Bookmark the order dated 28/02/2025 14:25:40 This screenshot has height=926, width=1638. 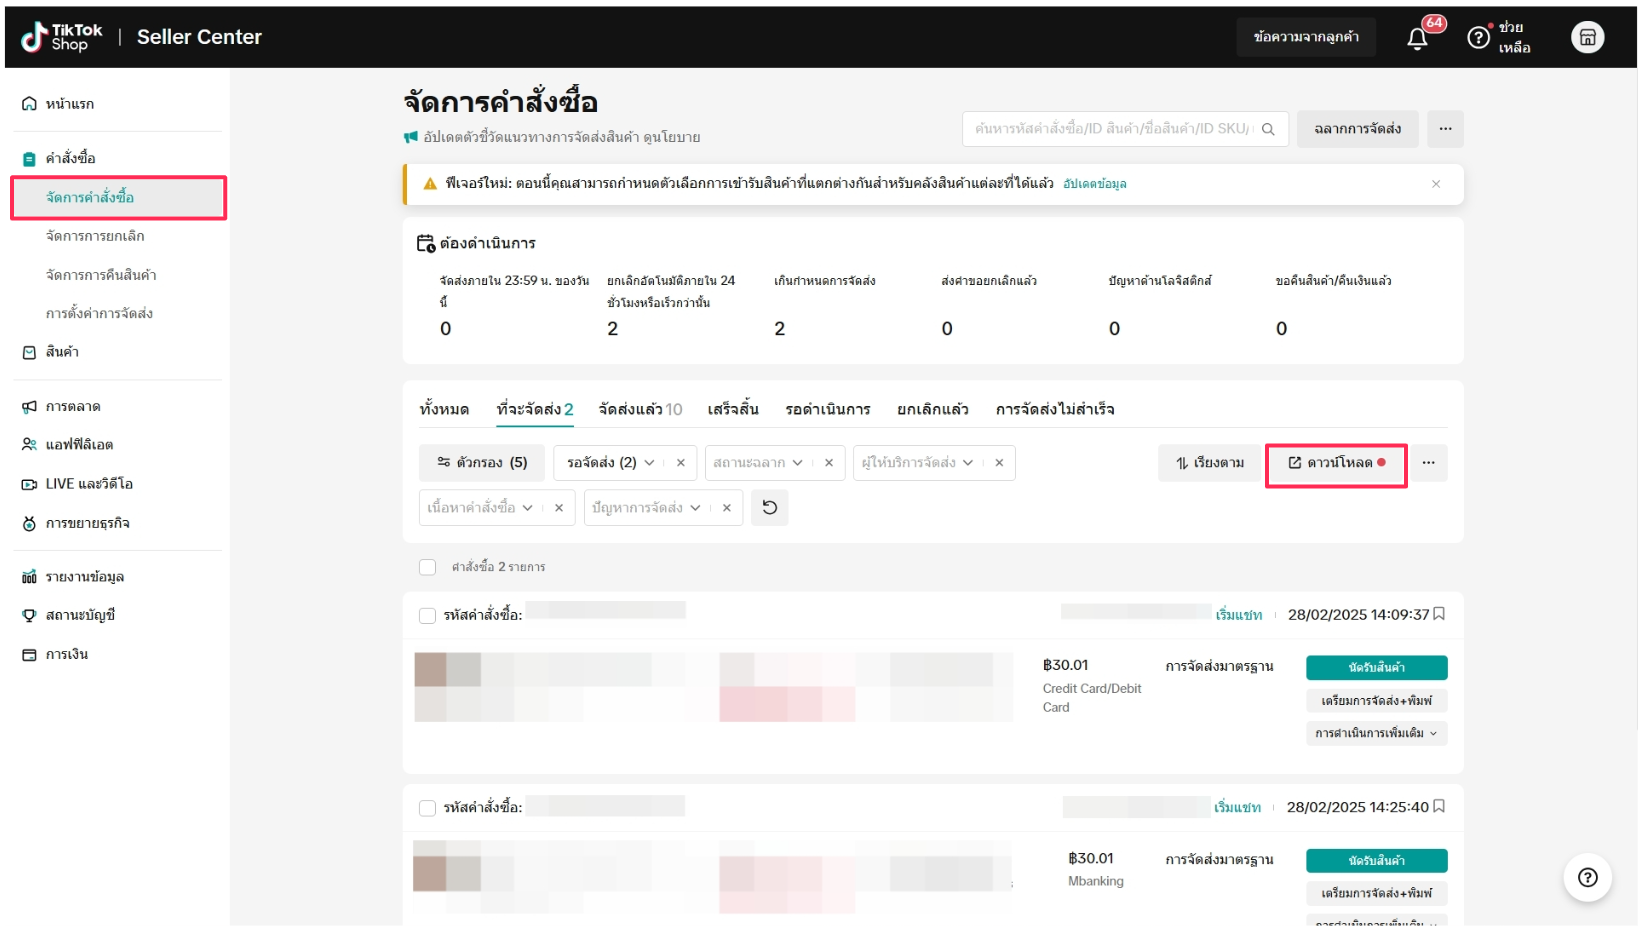coord(1439,806)
